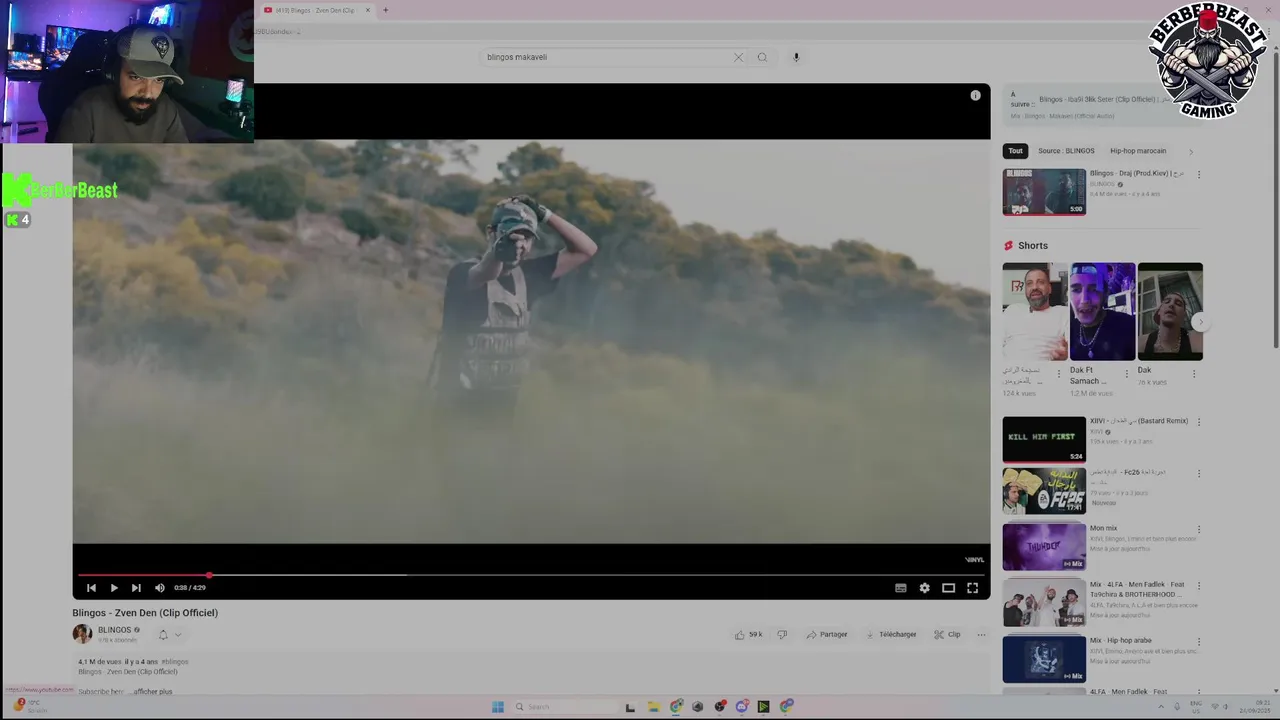The image size is (1280, 720).
Task: Toggle subtitles in the video player
Action: pyautogui.click(x=900, y=588)
